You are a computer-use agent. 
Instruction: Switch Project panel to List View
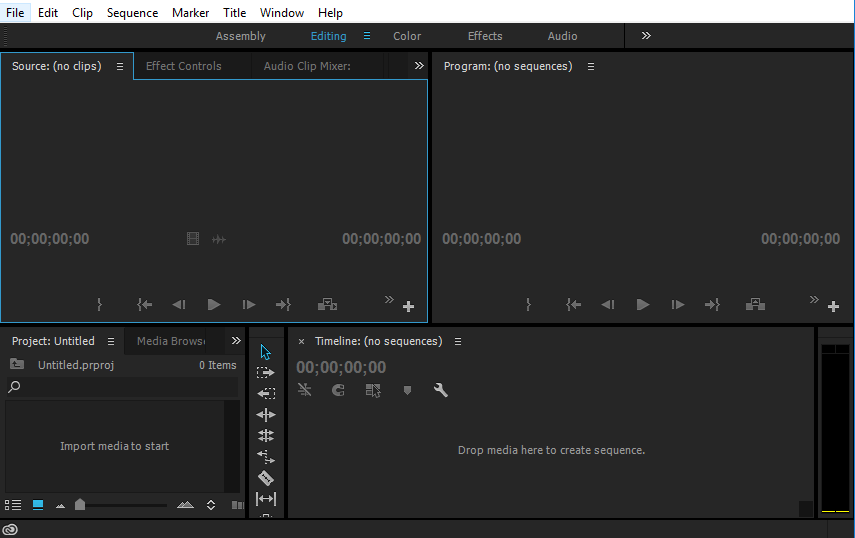pyautogui.click(x=13, y=505)
